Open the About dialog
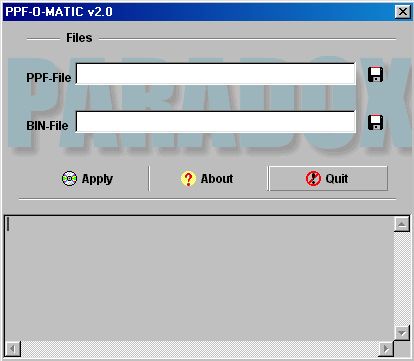 tap(207, 179)
